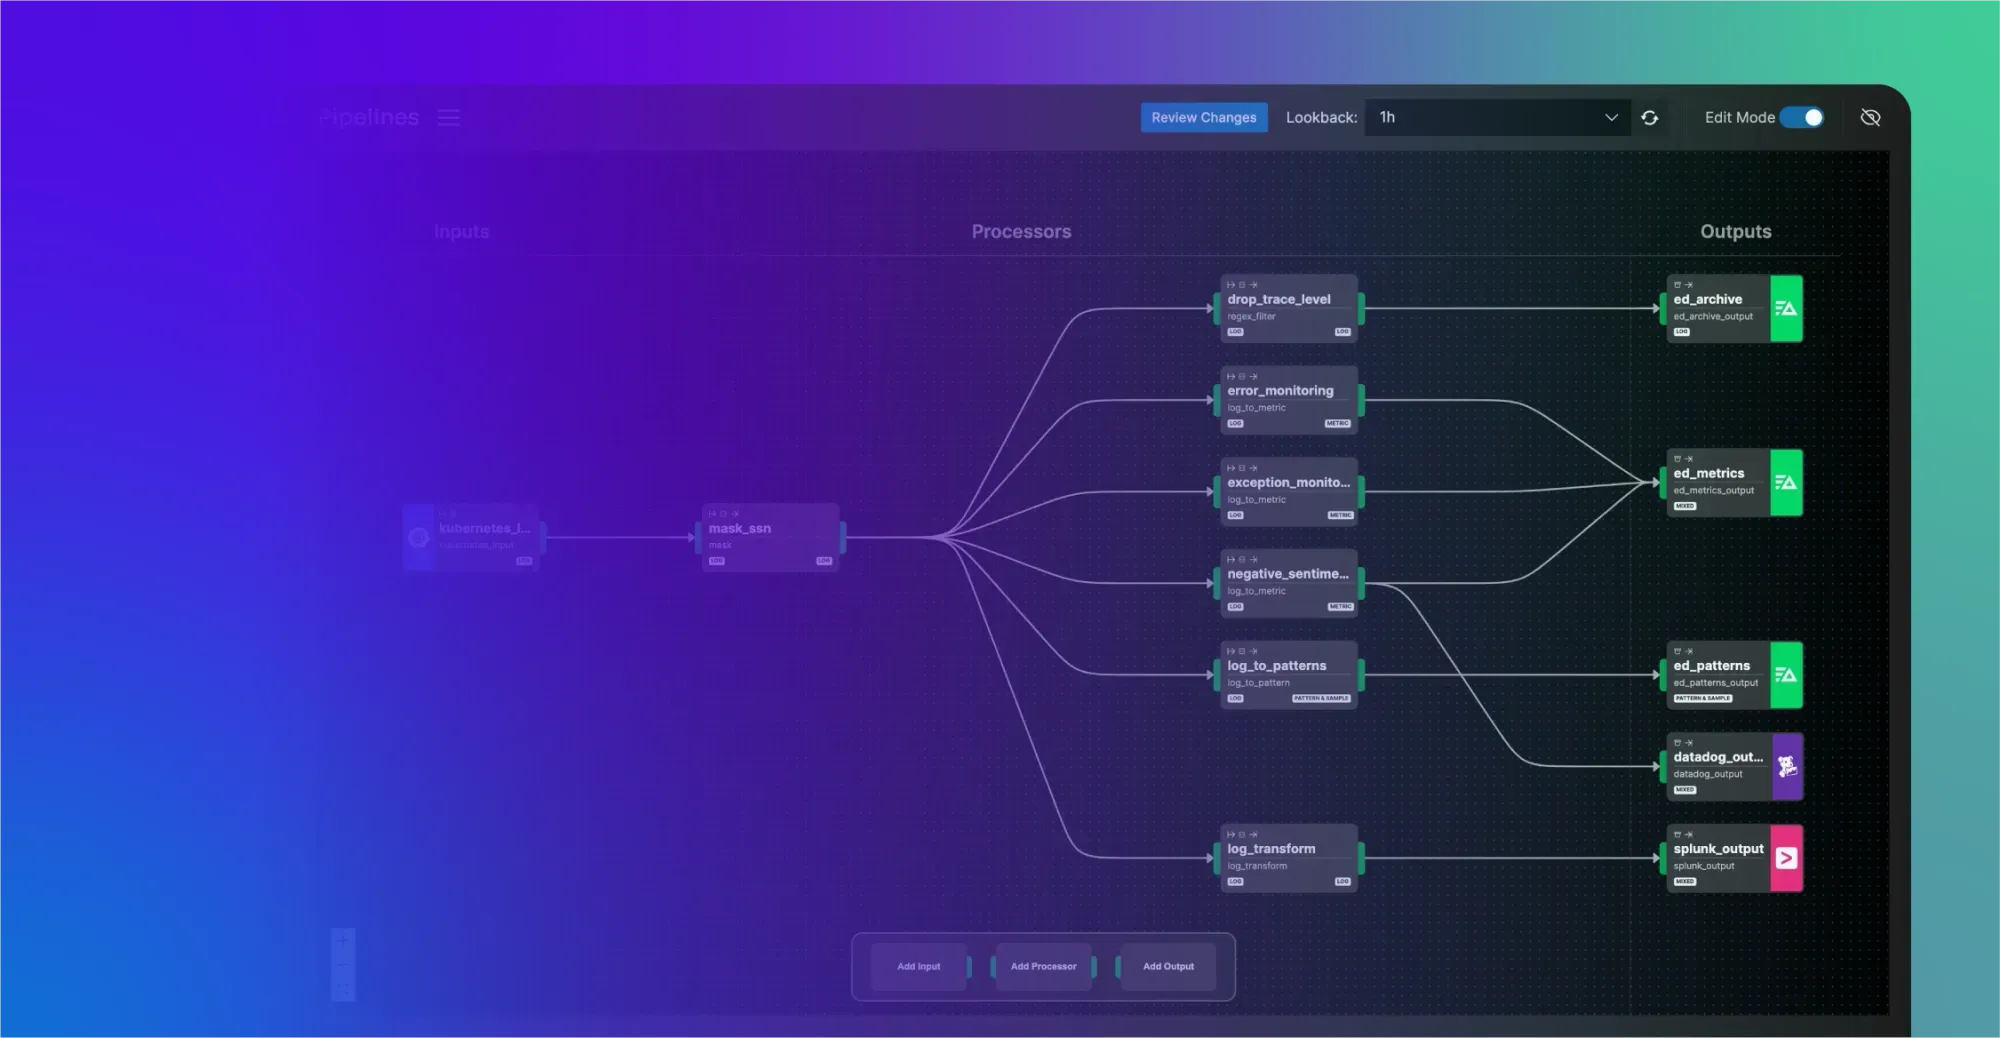Click the Datadog icon on datadog_output node
The width and height of the screenshot is (2000, 1038).
pyautogui.click(x=1787, y=767)
